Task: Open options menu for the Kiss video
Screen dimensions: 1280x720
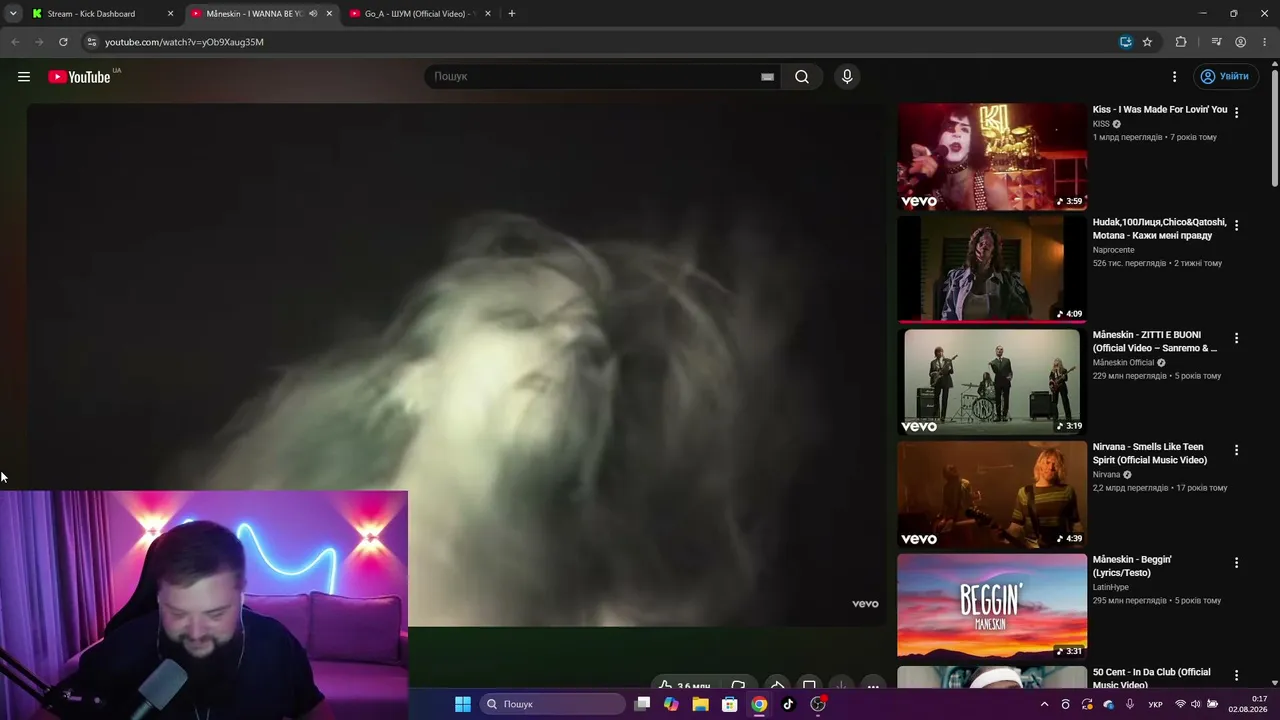Action: pyautogui.click(x=1236, y=113)
